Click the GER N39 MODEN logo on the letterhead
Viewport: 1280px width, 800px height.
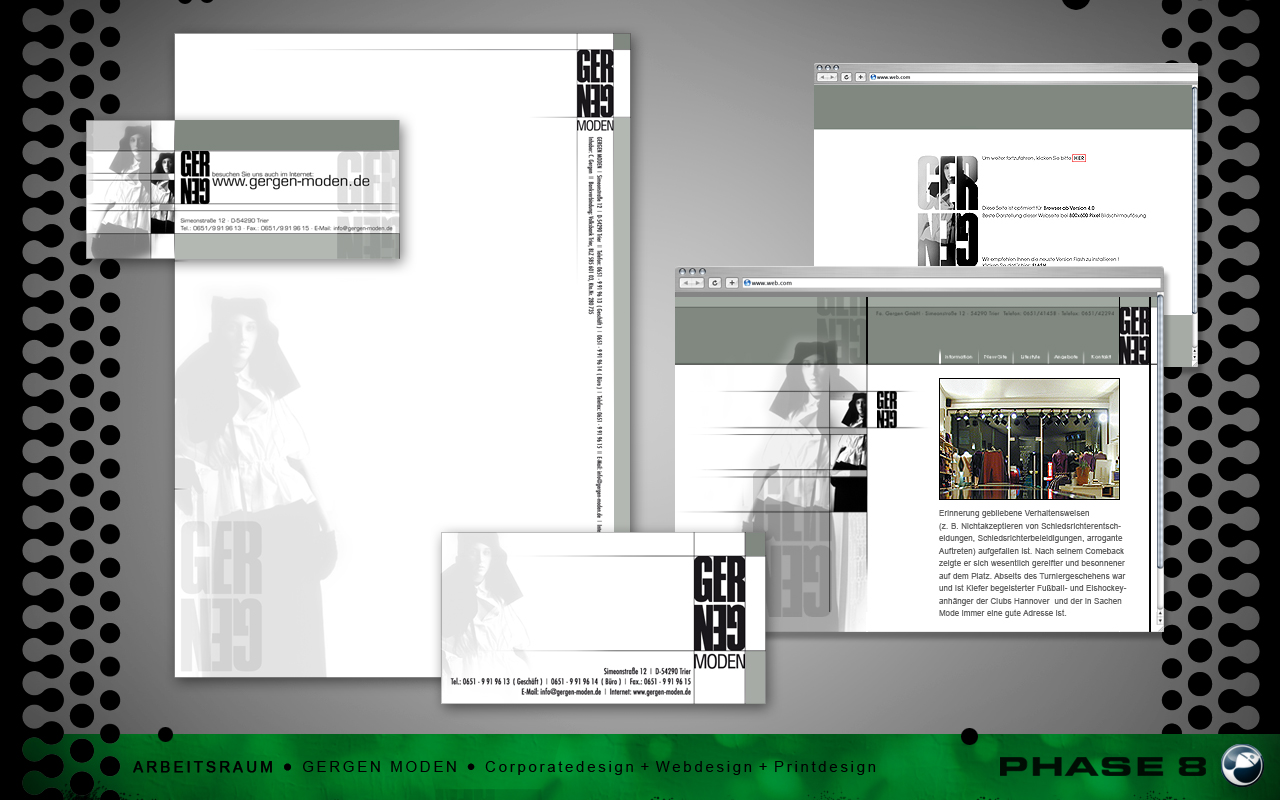(x=595, y=90)
